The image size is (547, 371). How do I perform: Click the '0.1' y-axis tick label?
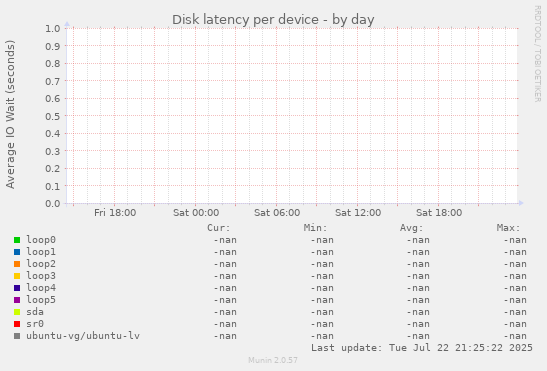pos(53,186)
